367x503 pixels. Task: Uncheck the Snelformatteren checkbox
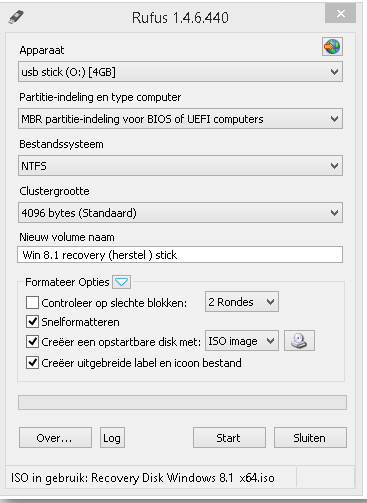point(32,322)
